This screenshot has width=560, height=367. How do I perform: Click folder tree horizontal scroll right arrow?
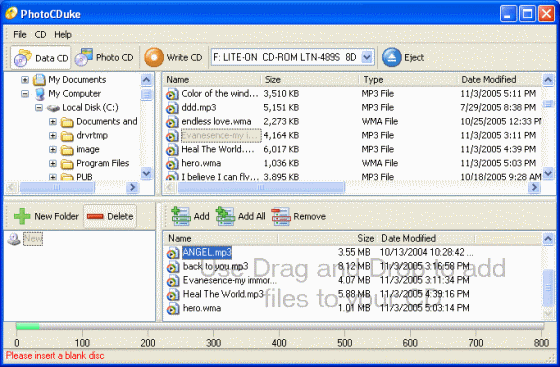click(x=132, y=187)
